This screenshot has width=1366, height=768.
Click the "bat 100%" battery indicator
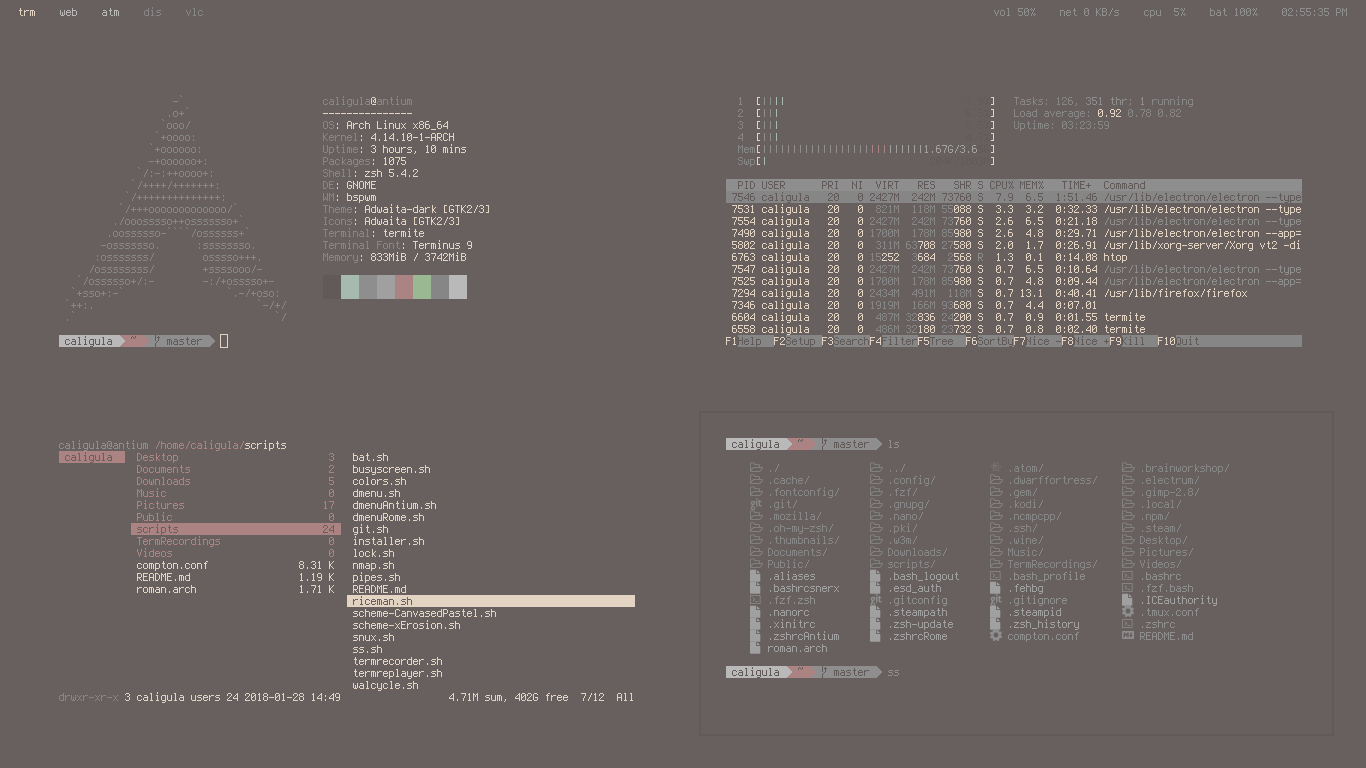1233,12
